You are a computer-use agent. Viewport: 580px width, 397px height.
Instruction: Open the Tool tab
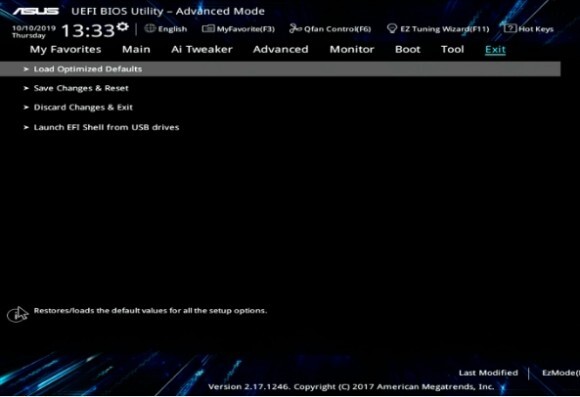(x=452, y=49)
